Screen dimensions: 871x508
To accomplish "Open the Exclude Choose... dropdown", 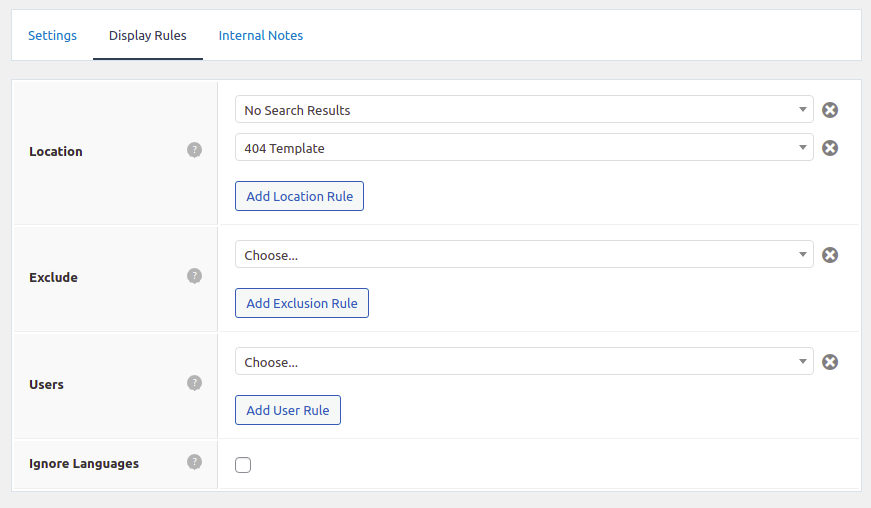I will pos(524,254).
